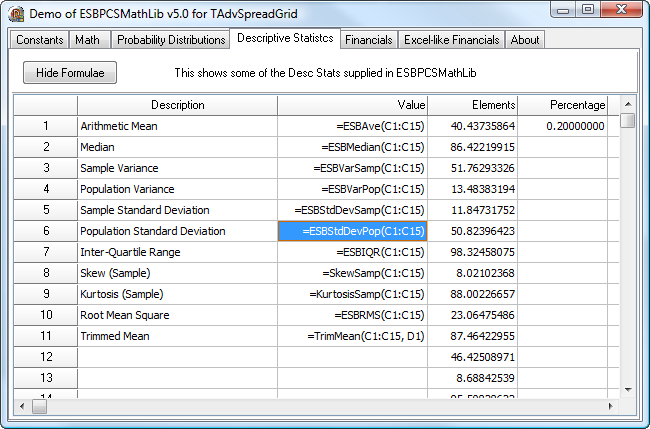Select the element value 88.00226657
Screen dimensions: 650x429
click(x=473, y=294)
